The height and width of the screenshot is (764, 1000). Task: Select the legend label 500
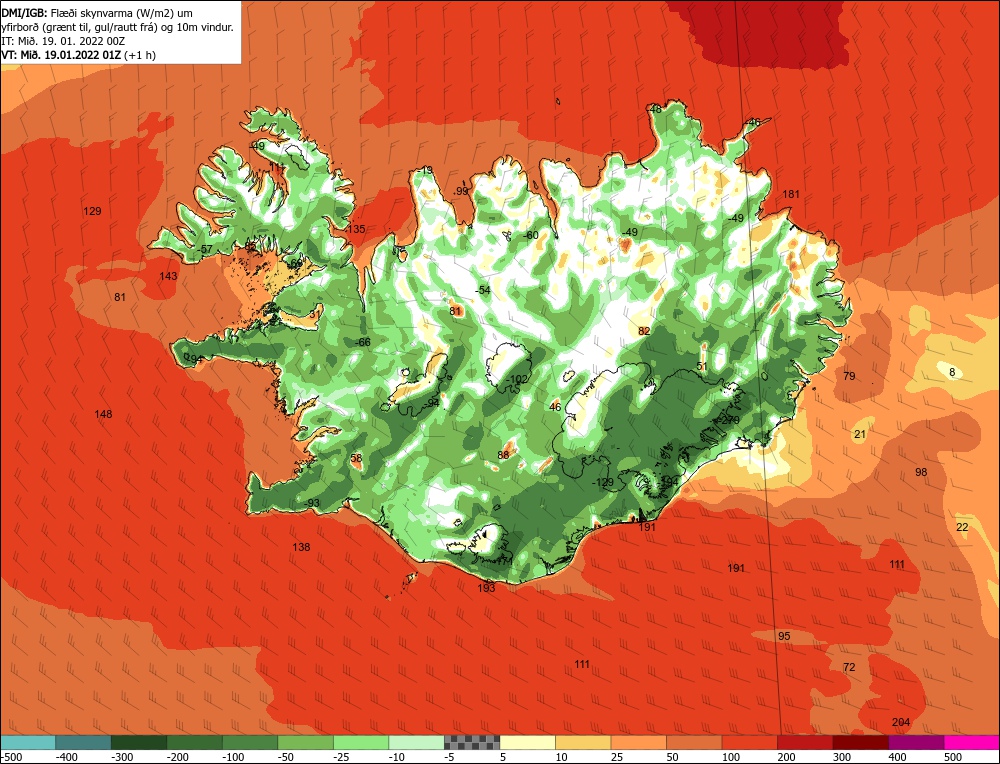click(x=953, y=756)
